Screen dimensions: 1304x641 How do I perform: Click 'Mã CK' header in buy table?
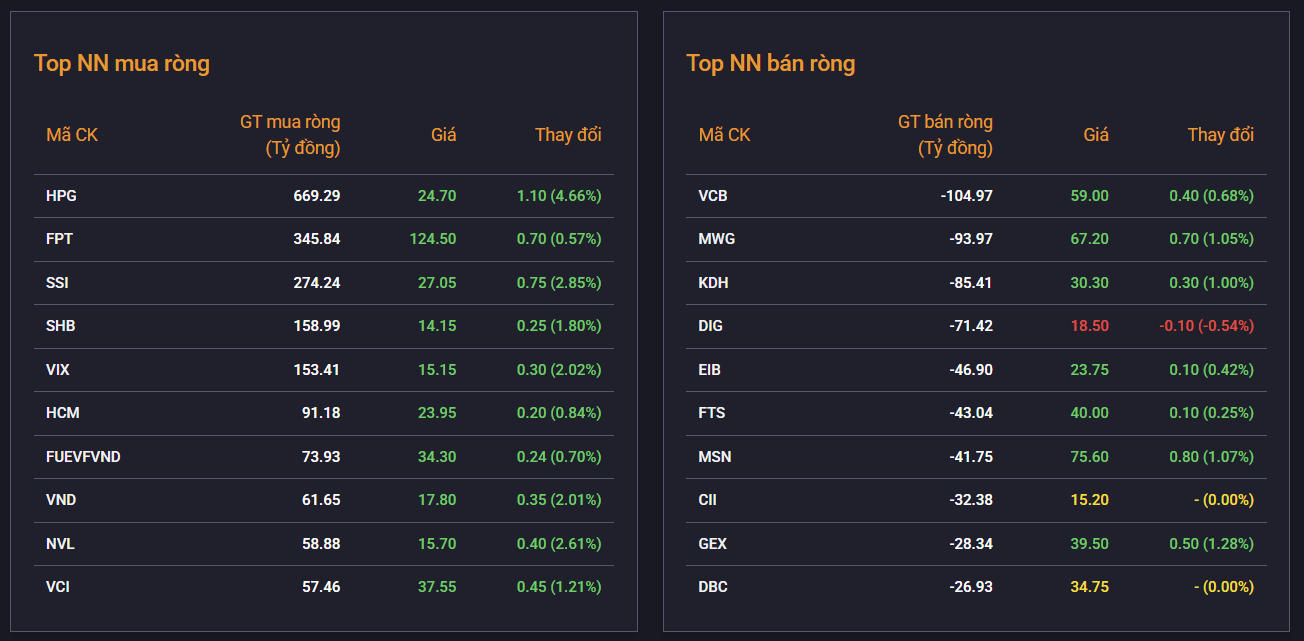pos(72,135)
